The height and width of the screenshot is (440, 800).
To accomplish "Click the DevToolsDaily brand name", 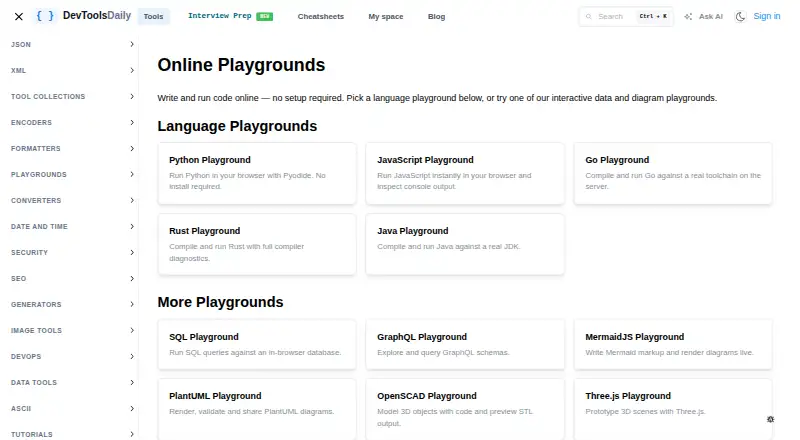I will (97, 16).
